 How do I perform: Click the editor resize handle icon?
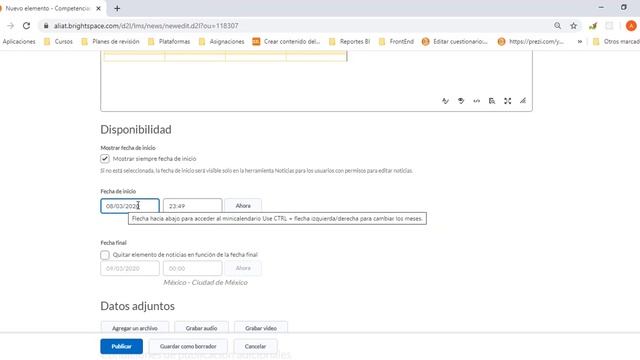click(x=523, y=101)
